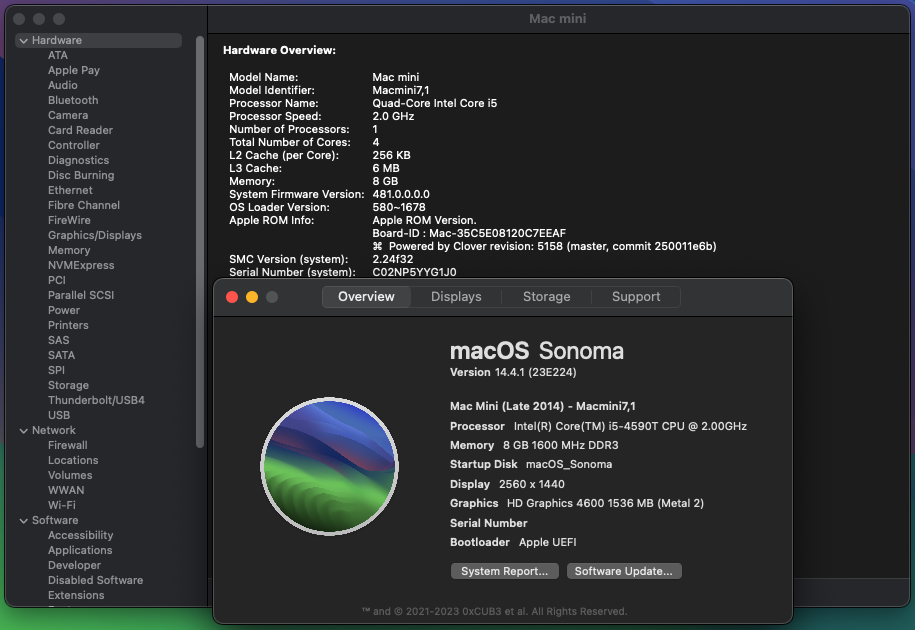Screen dimensions: 915x630
Task: Click the sidebar vertical scrollbar
Action: tap(200, 242)
